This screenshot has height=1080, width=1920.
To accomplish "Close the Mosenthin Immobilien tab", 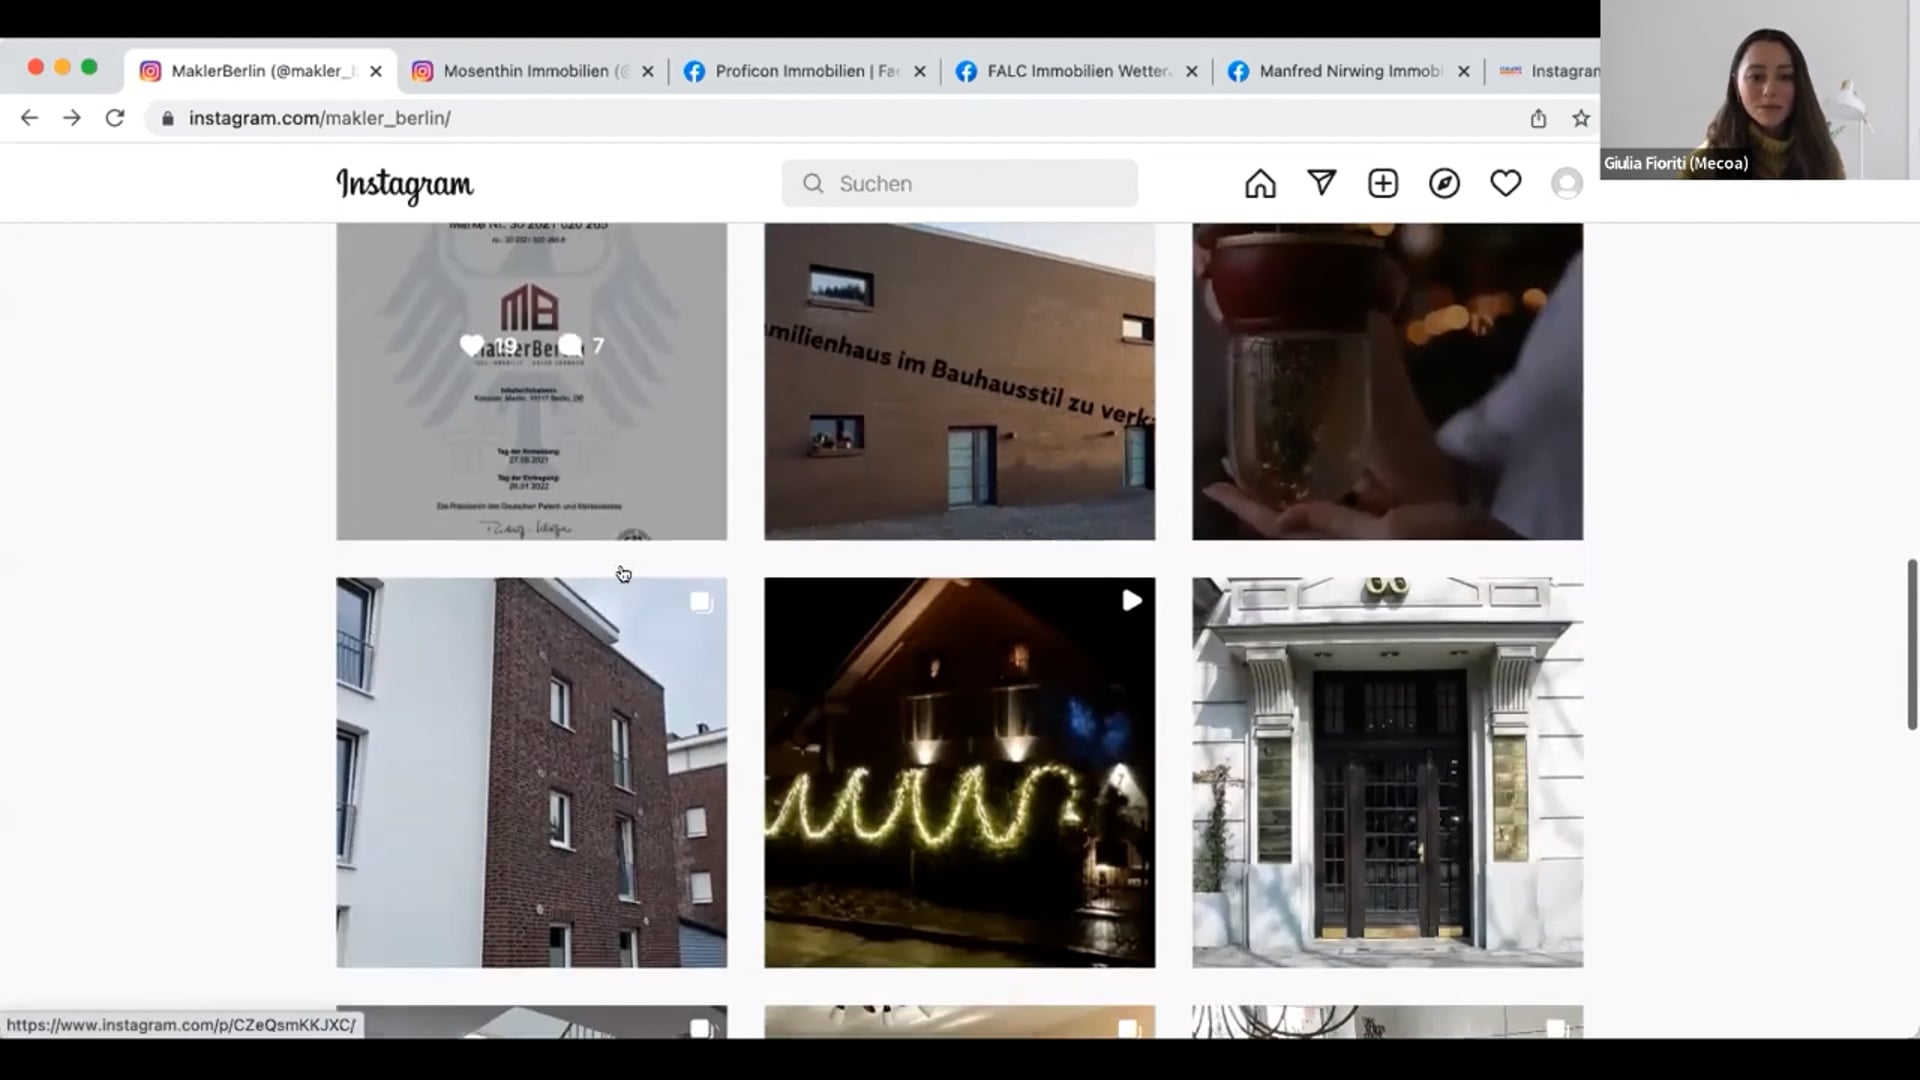I will 648,71.
